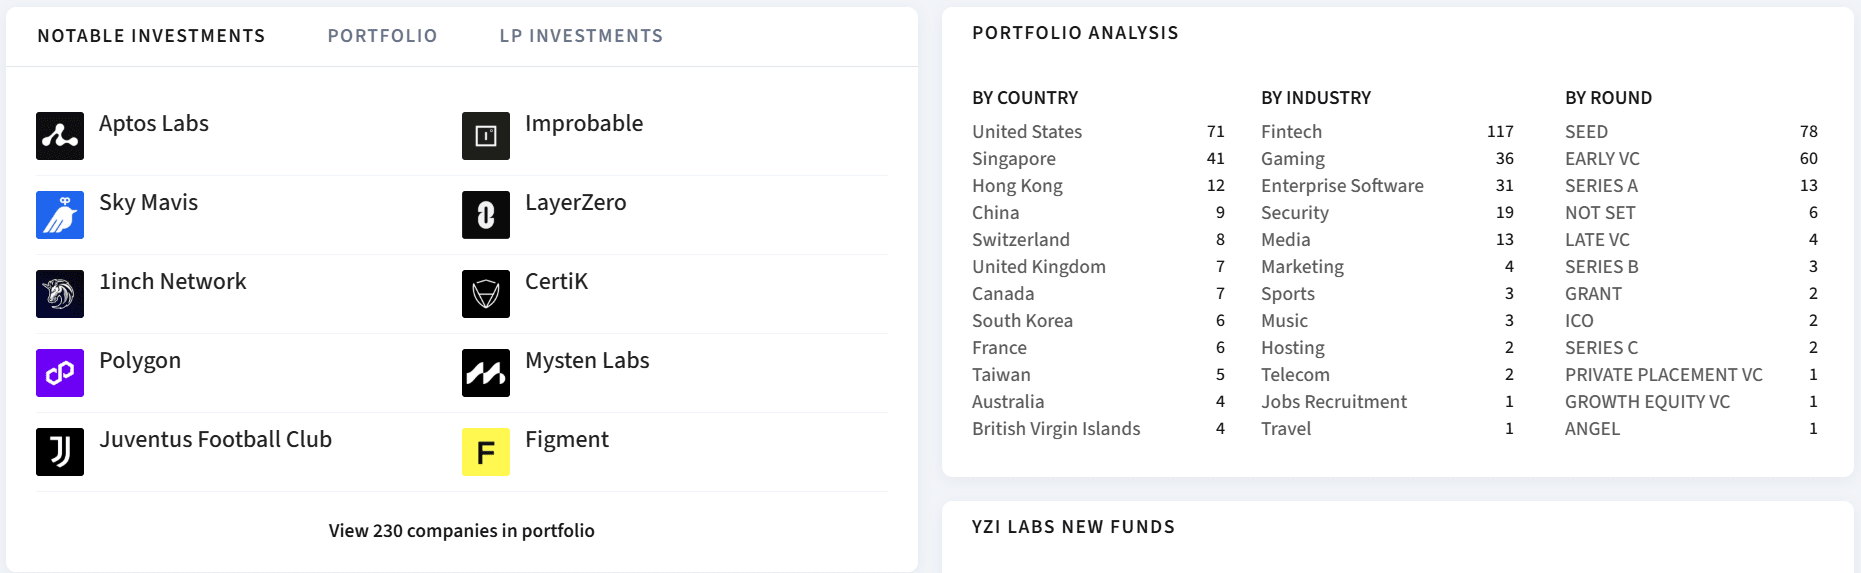The image size is (1861, 573).
Task: Click the Juventus Football Club logo
Action: coord(60,452)
